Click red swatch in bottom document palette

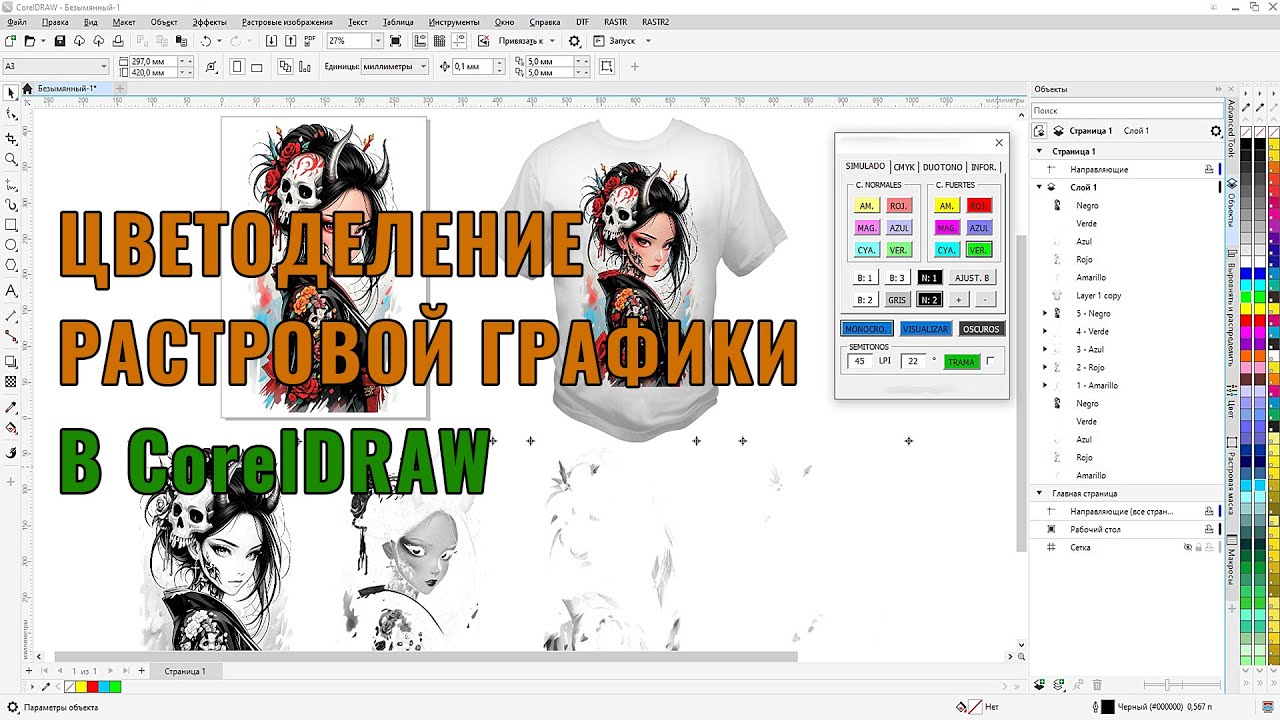[x=92, y=687]
